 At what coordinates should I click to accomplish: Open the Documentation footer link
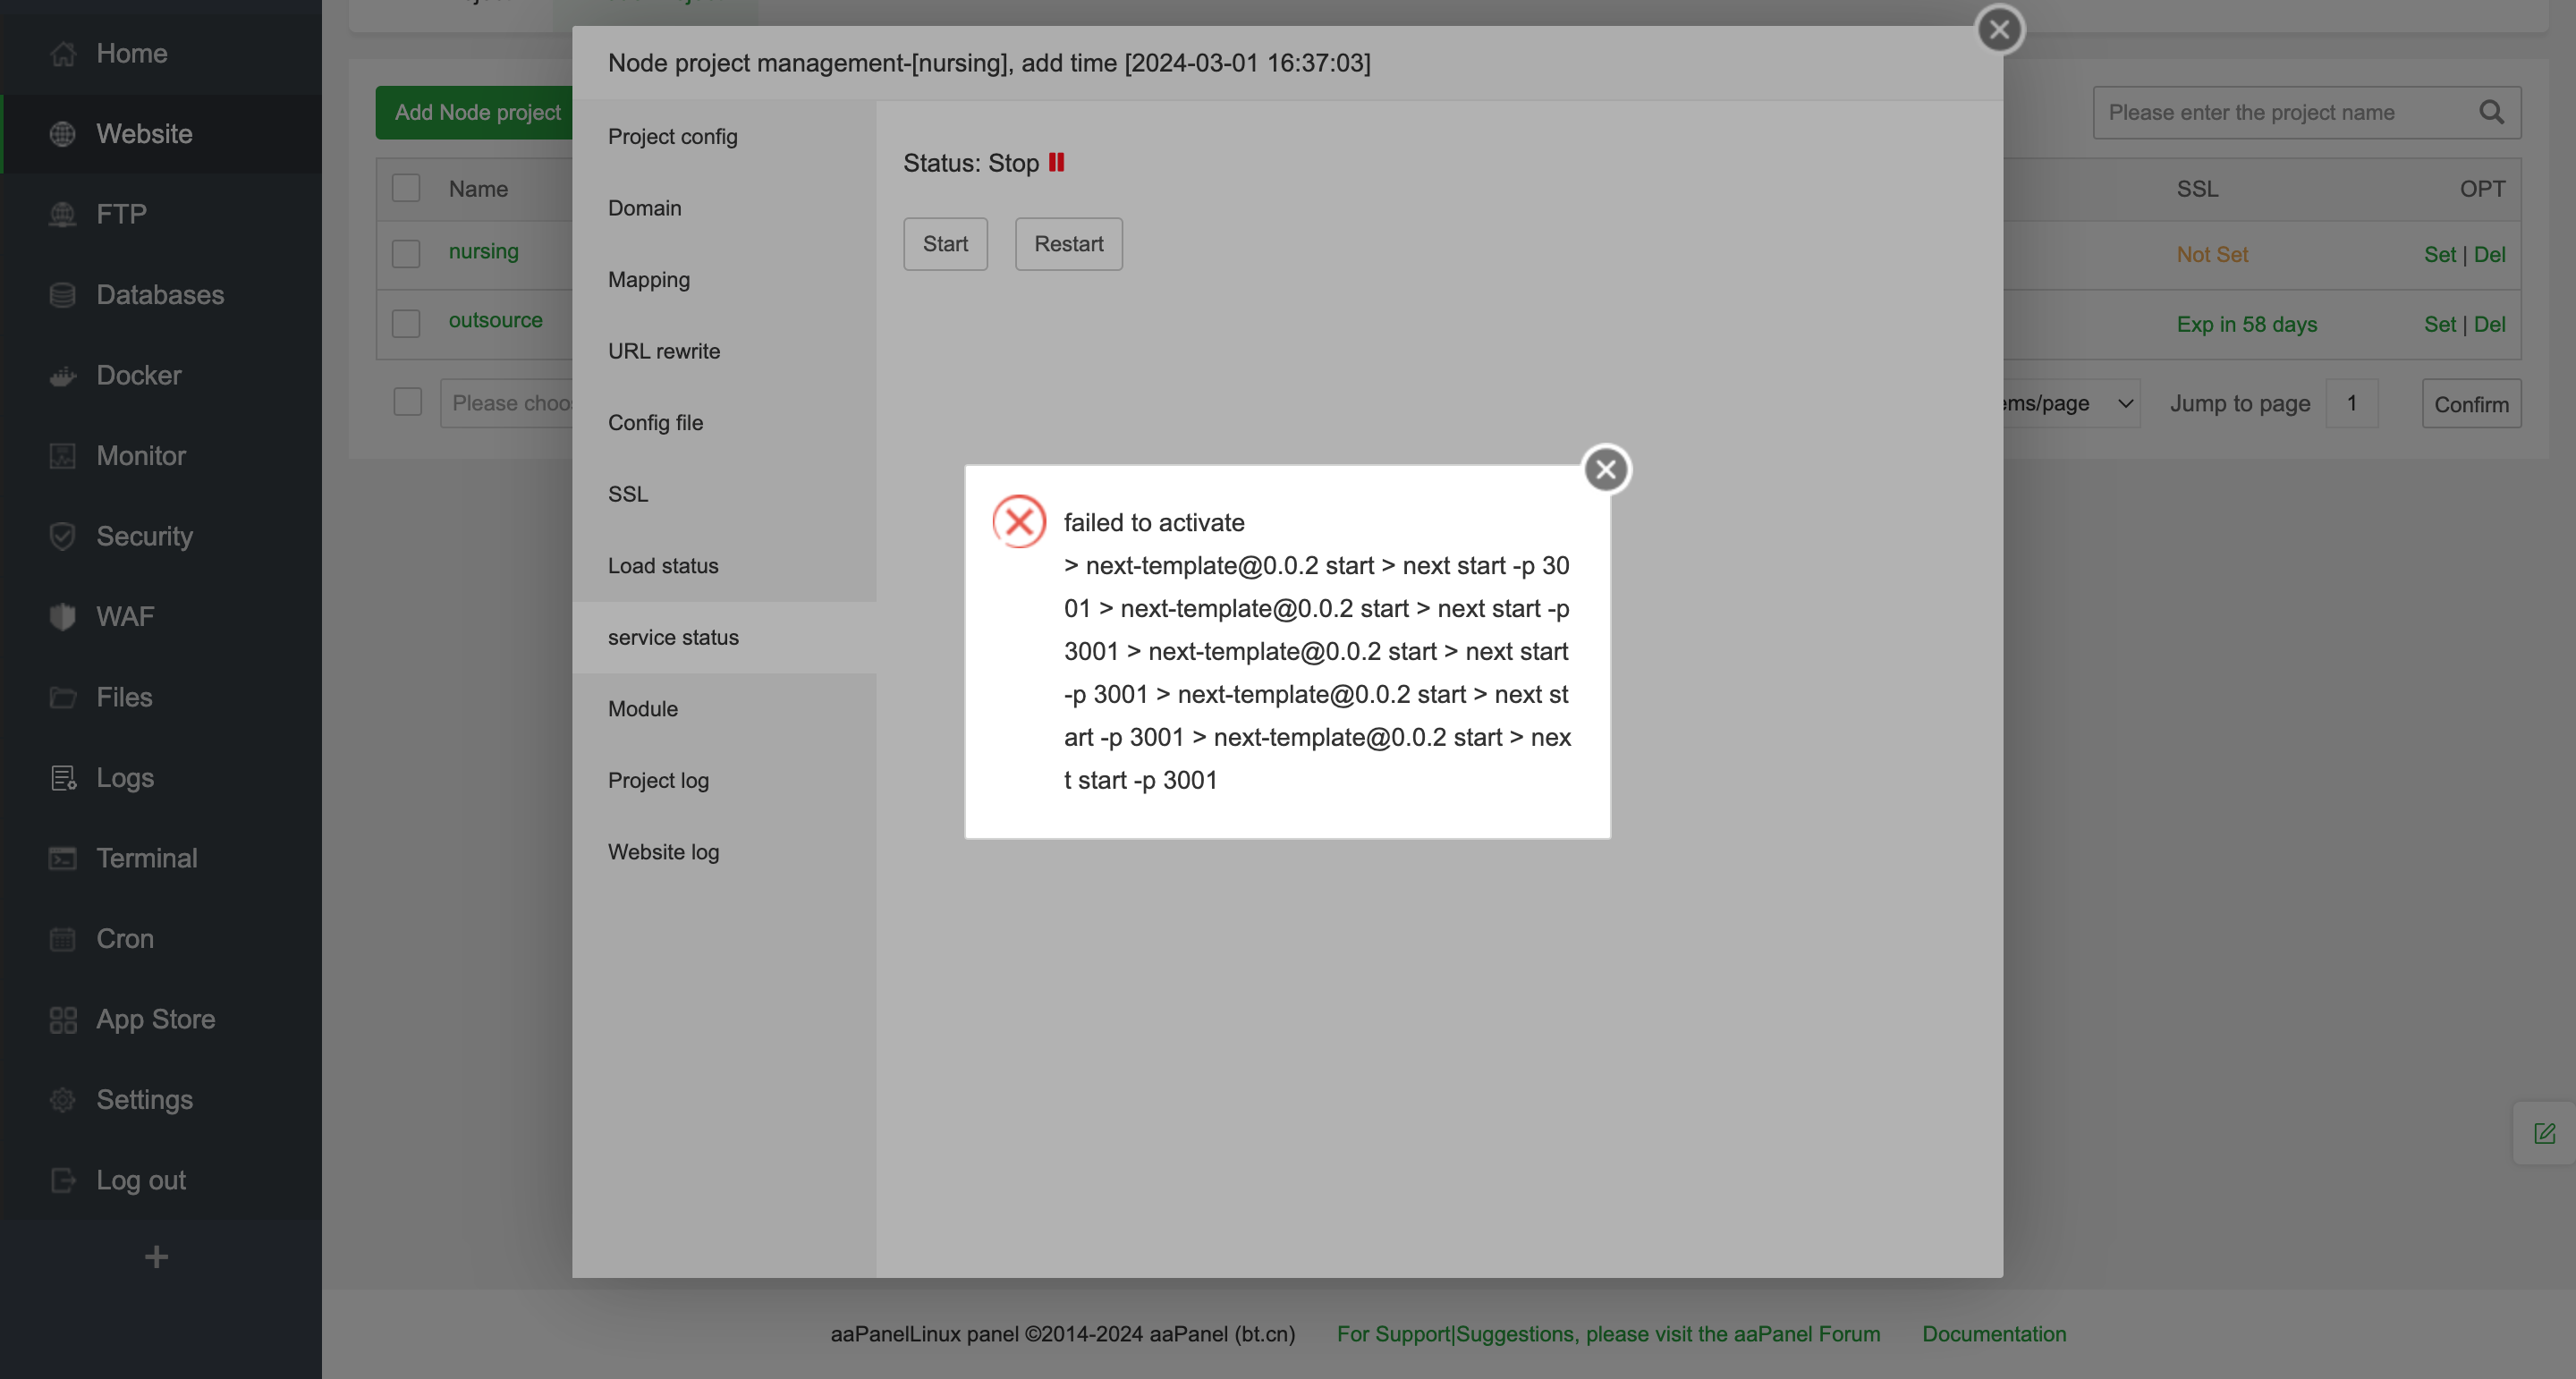point(1993,1333)
